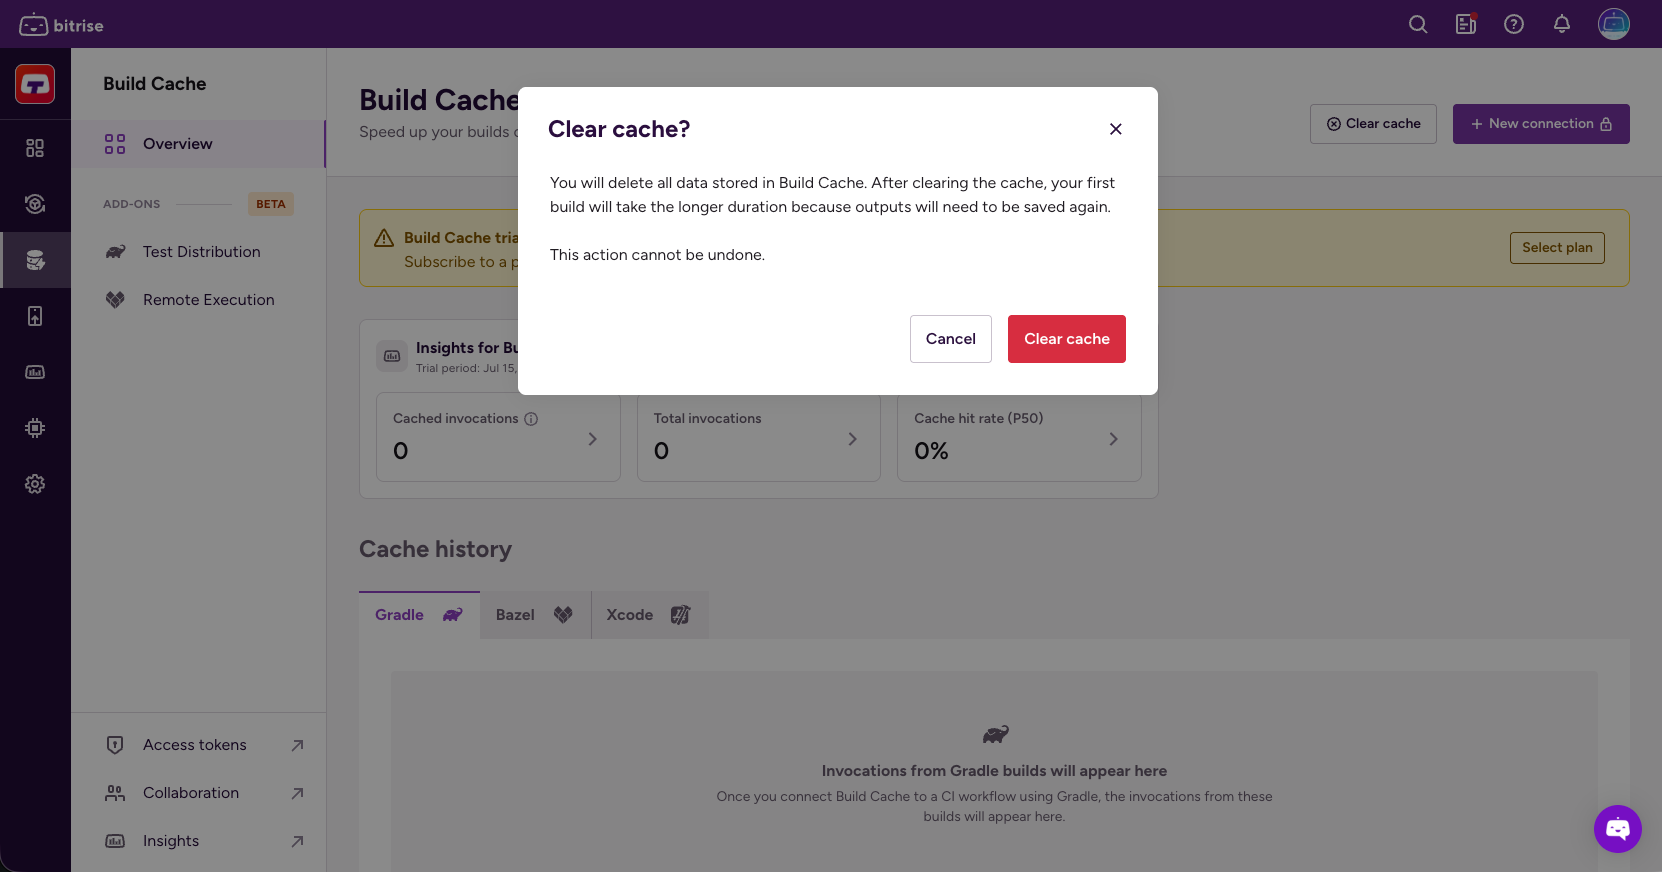The width and height of the screenshot is (1662, 872).
Task: Click the search magnifier icon in header
Action: pyautogui.click(x=1417, y=24)
